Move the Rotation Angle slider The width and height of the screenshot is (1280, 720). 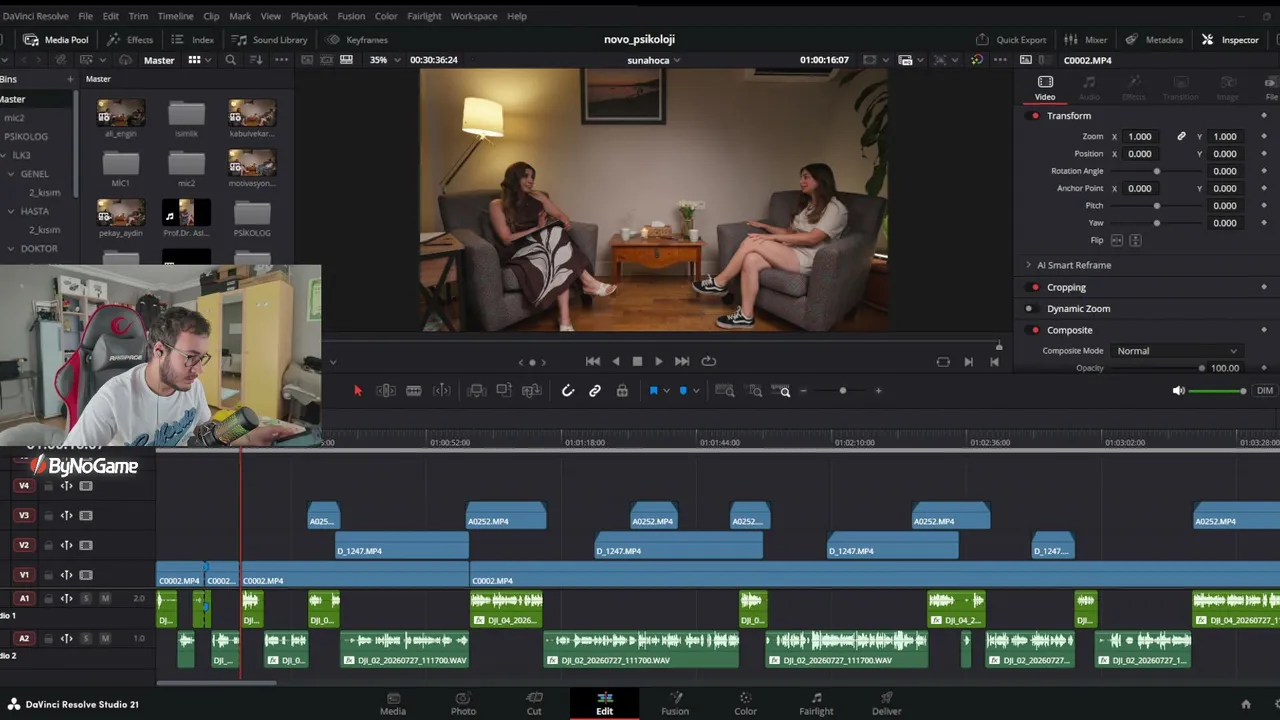[1157, 171]
